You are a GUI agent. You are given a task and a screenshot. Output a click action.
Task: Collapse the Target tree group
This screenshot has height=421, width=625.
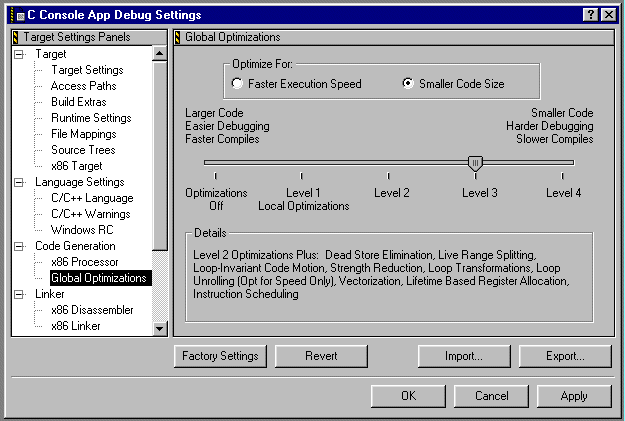[19, 54]
